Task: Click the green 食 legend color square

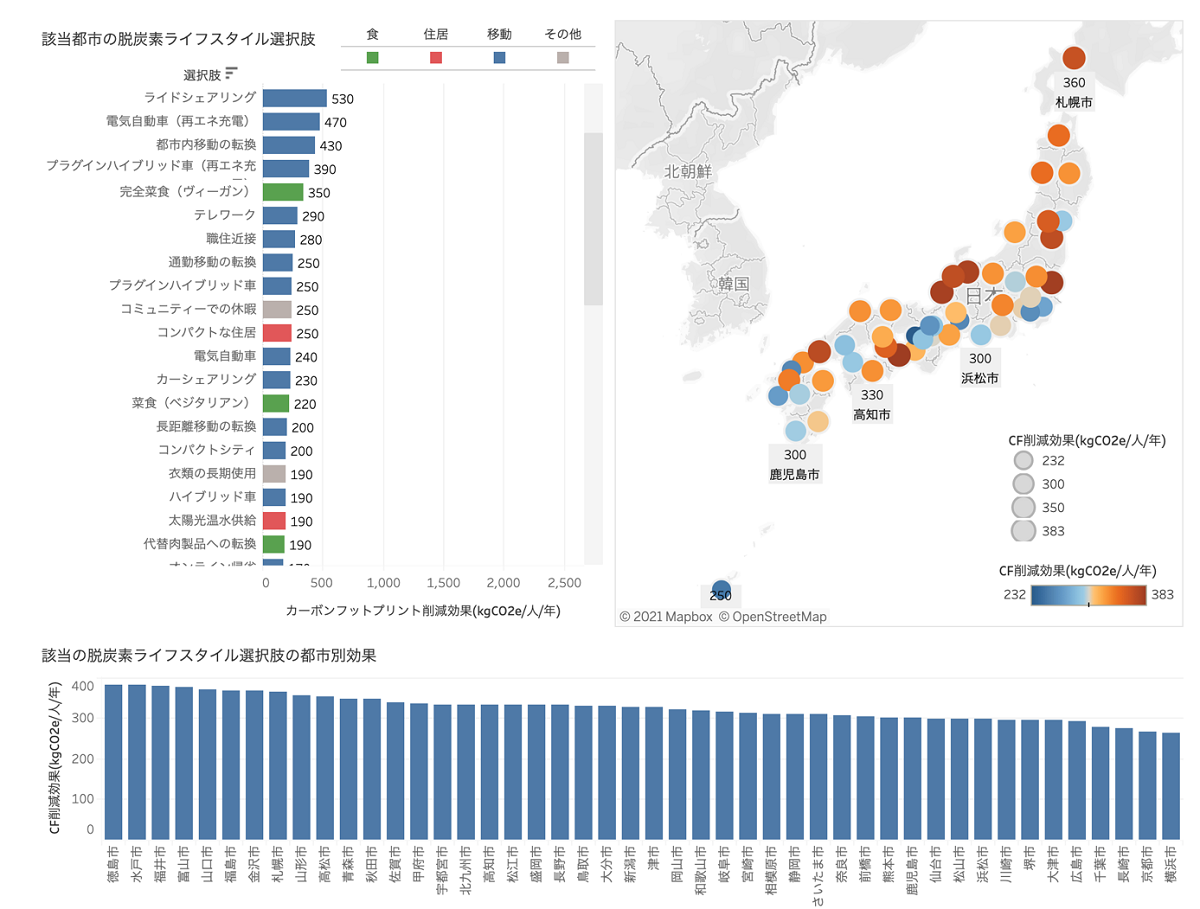Action: point(372,58)
